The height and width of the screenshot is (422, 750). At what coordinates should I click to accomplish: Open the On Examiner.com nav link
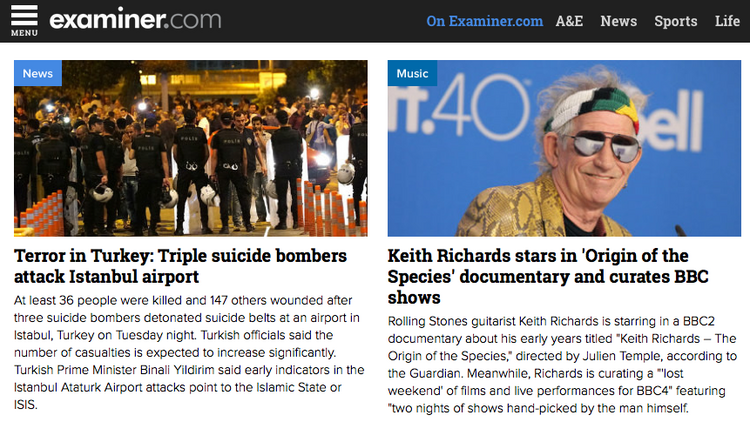pos(485,21)
